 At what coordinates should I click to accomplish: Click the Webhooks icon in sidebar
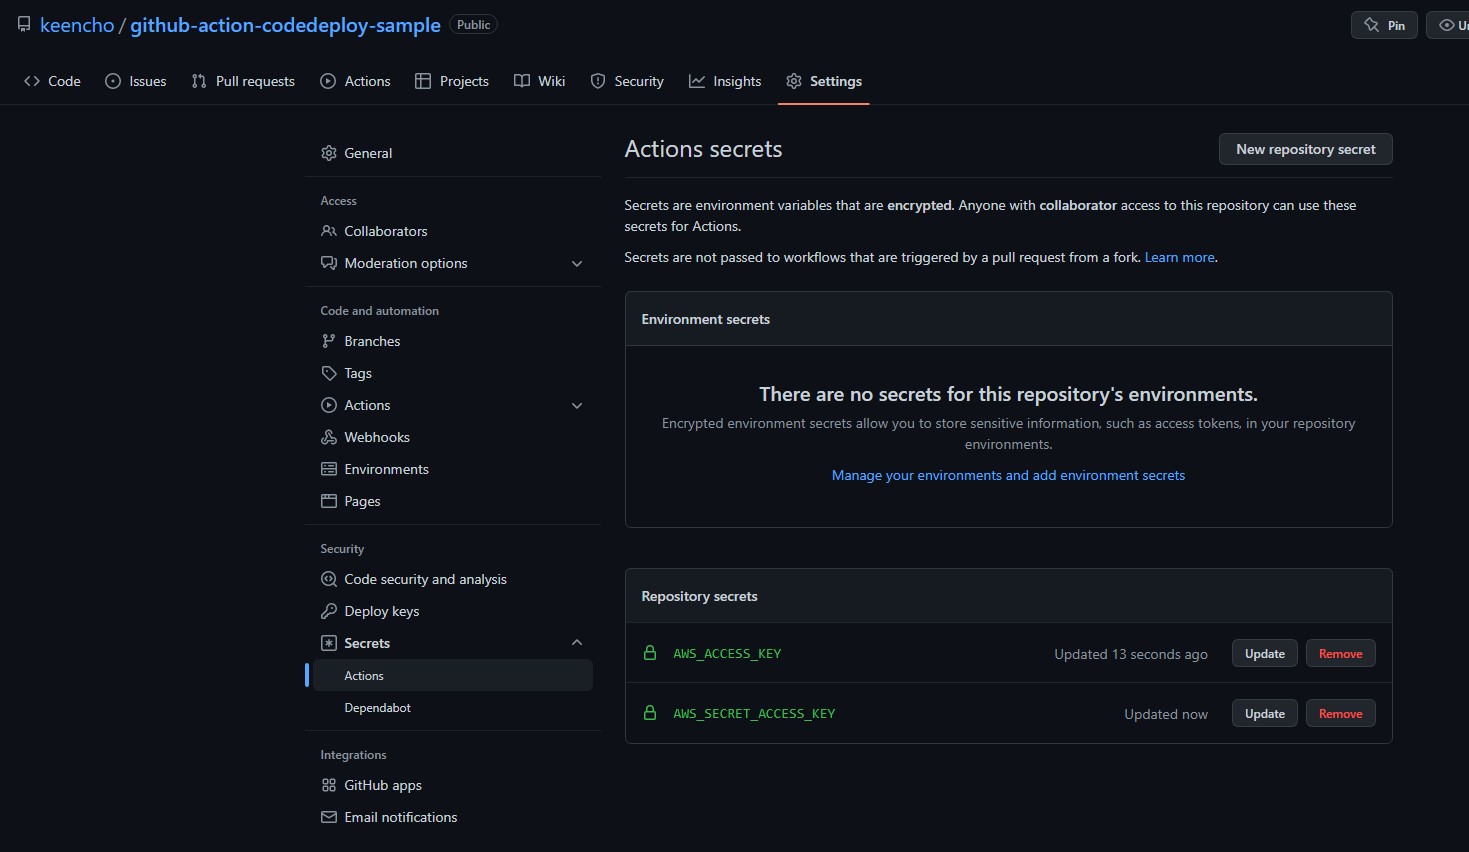(328, 437)
